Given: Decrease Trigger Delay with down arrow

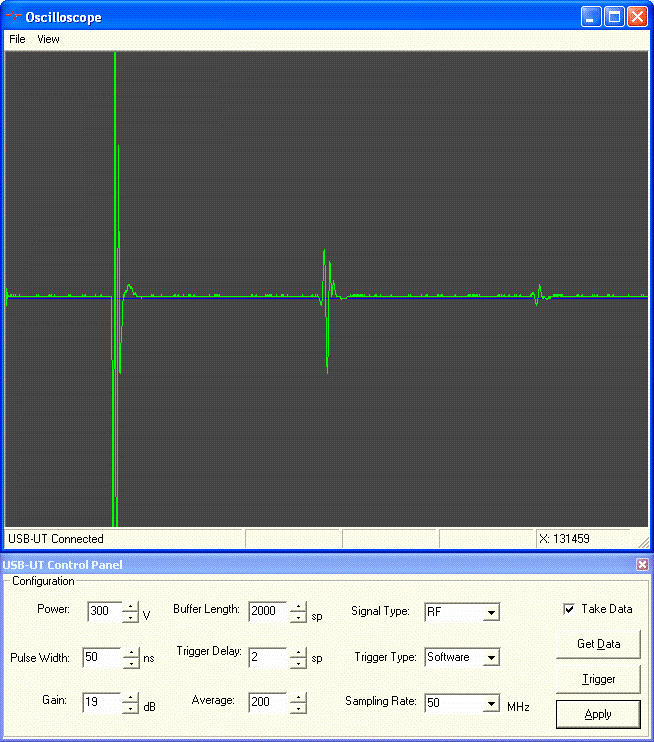Looking at the screenshot, I should (x=296, y=663).
